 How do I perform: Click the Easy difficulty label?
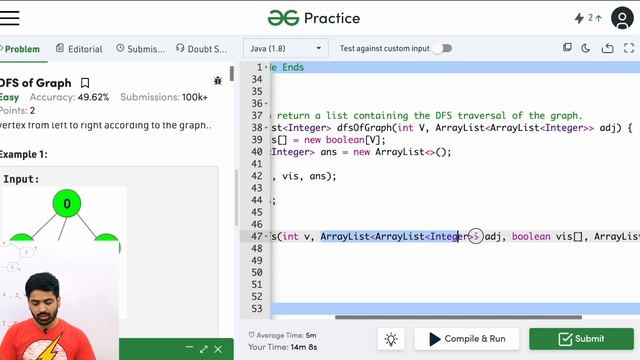click(9, 98)
